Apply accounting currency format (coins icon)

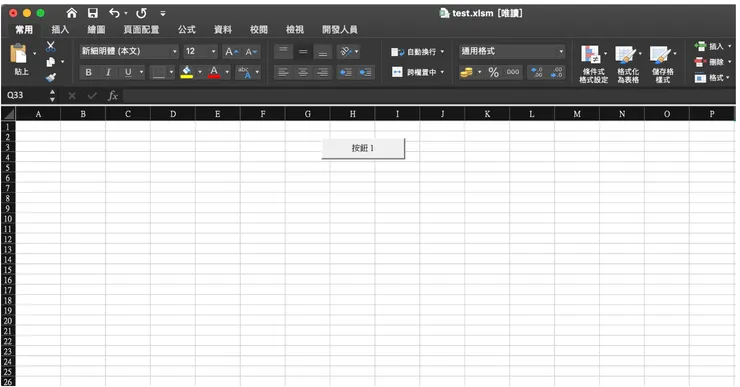click(x=466, y=72)
